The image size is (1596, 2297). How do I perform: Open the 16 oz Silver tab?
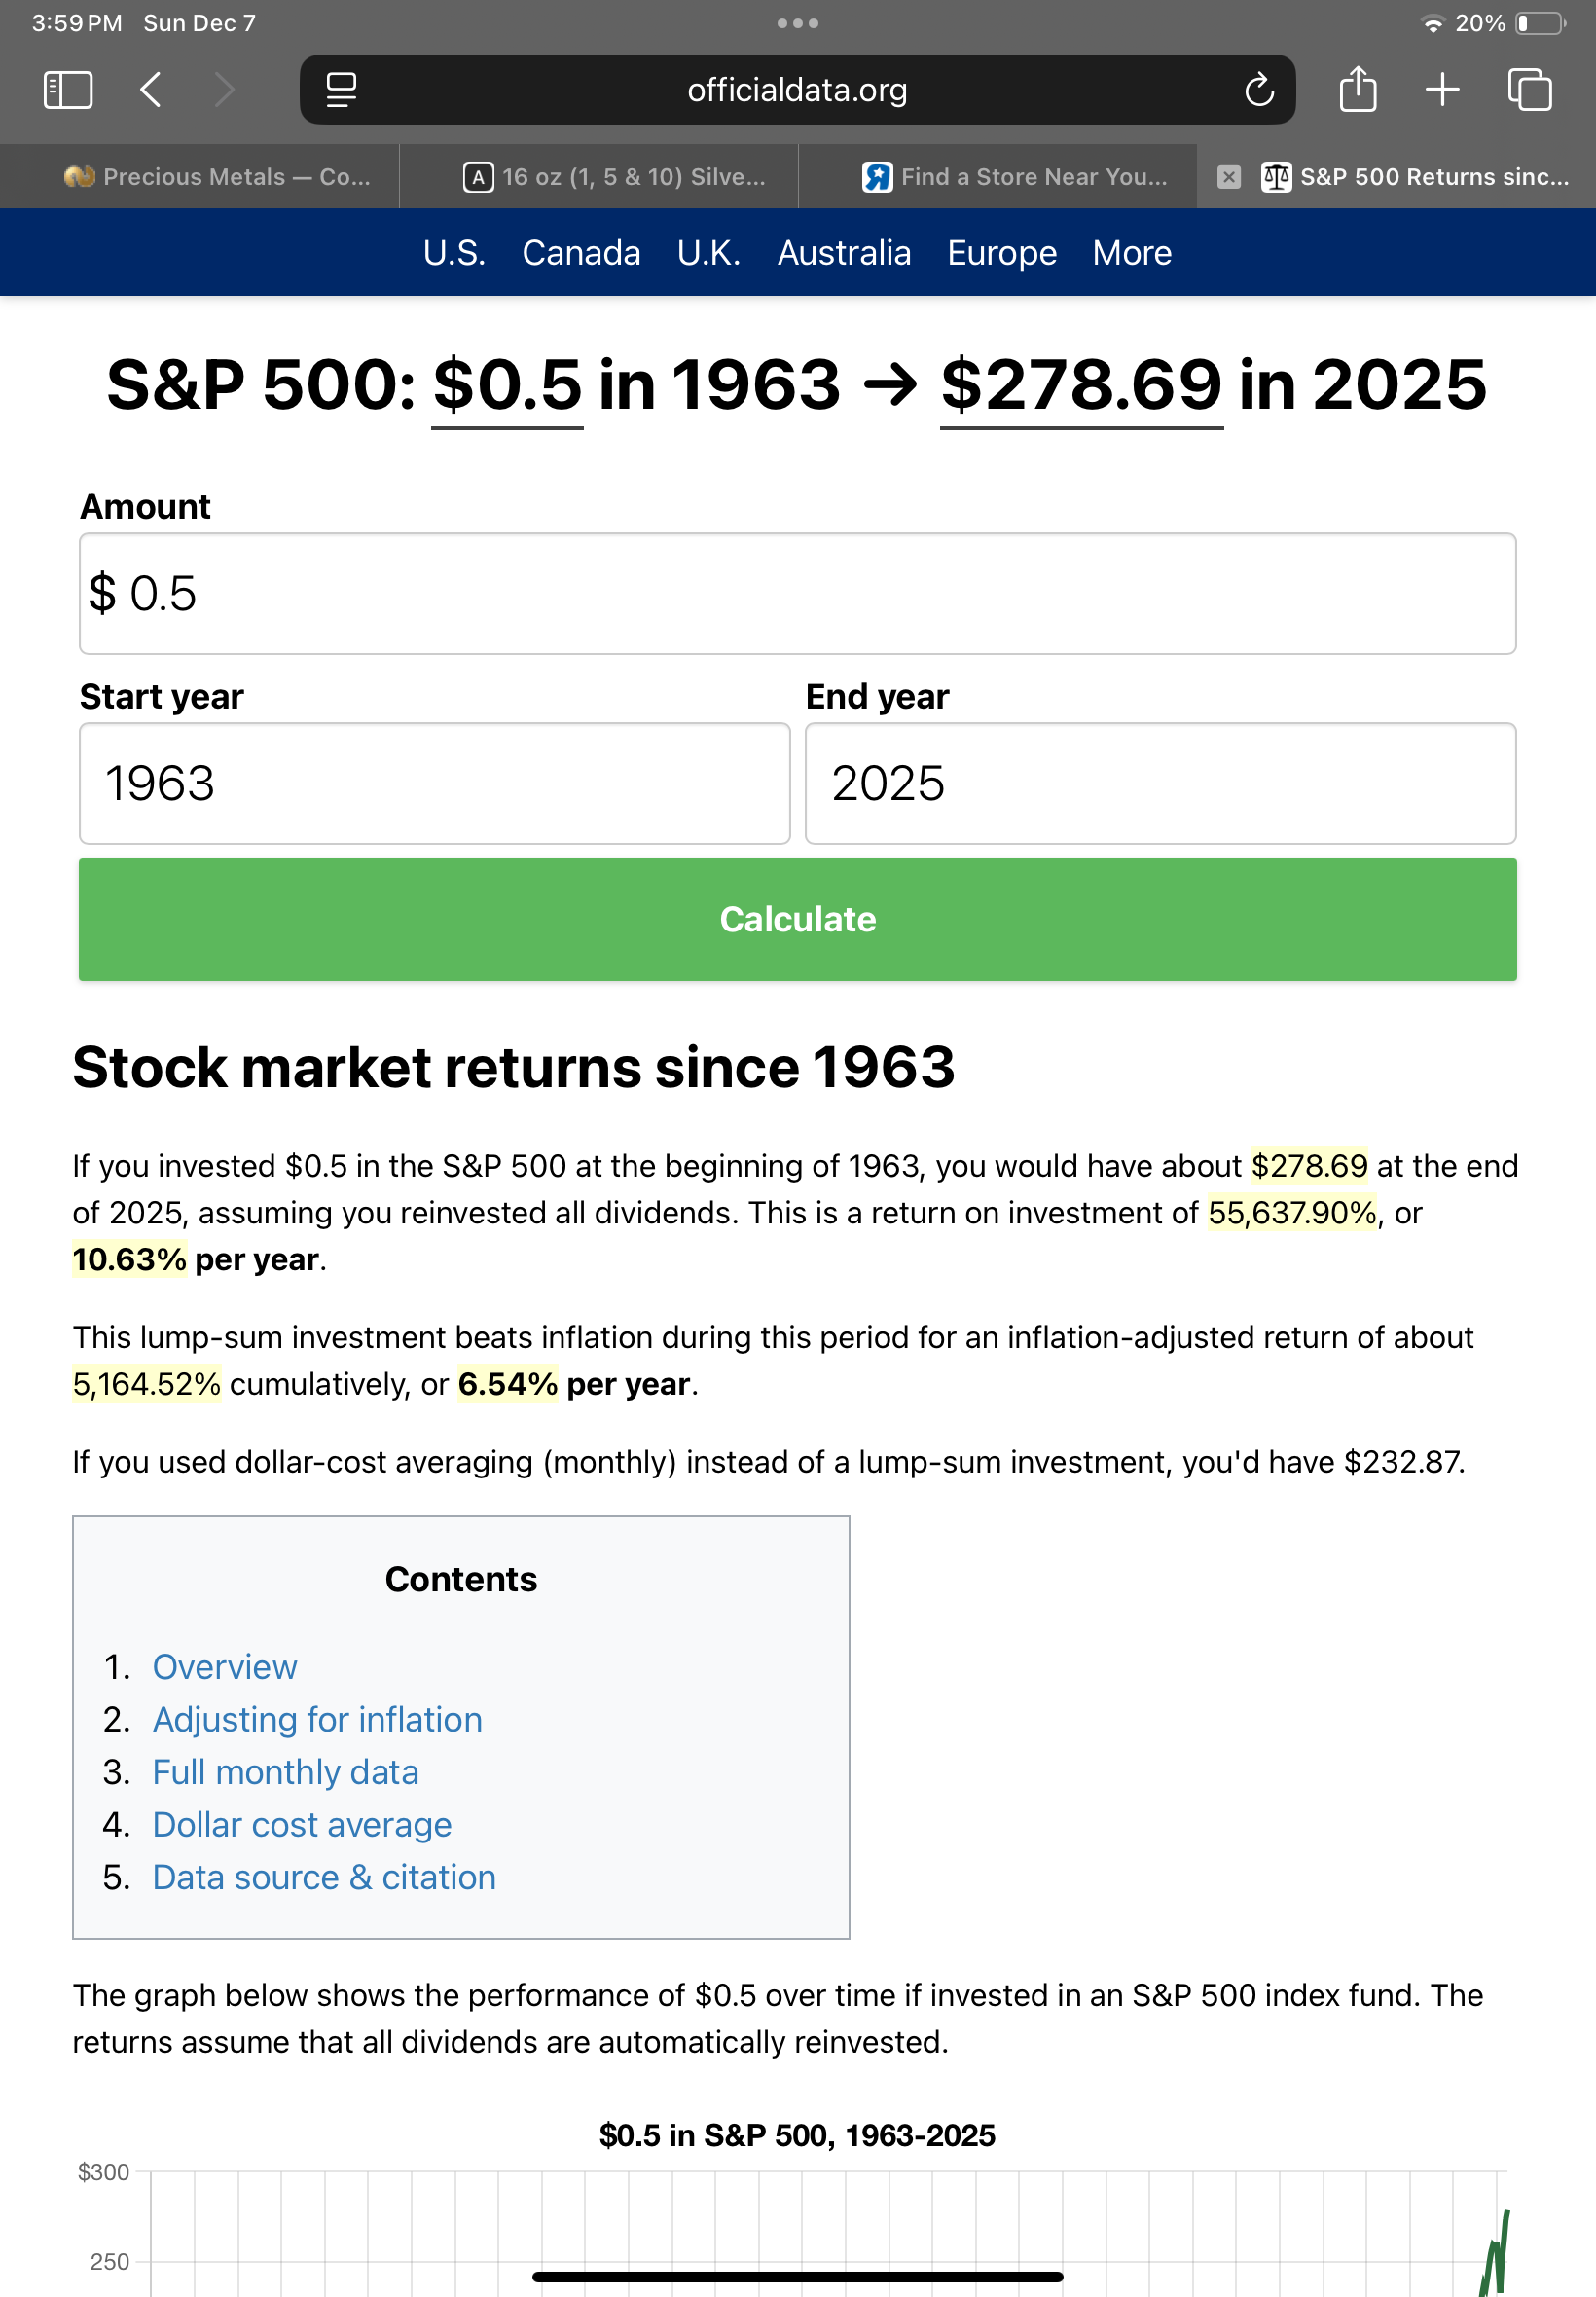615,177
